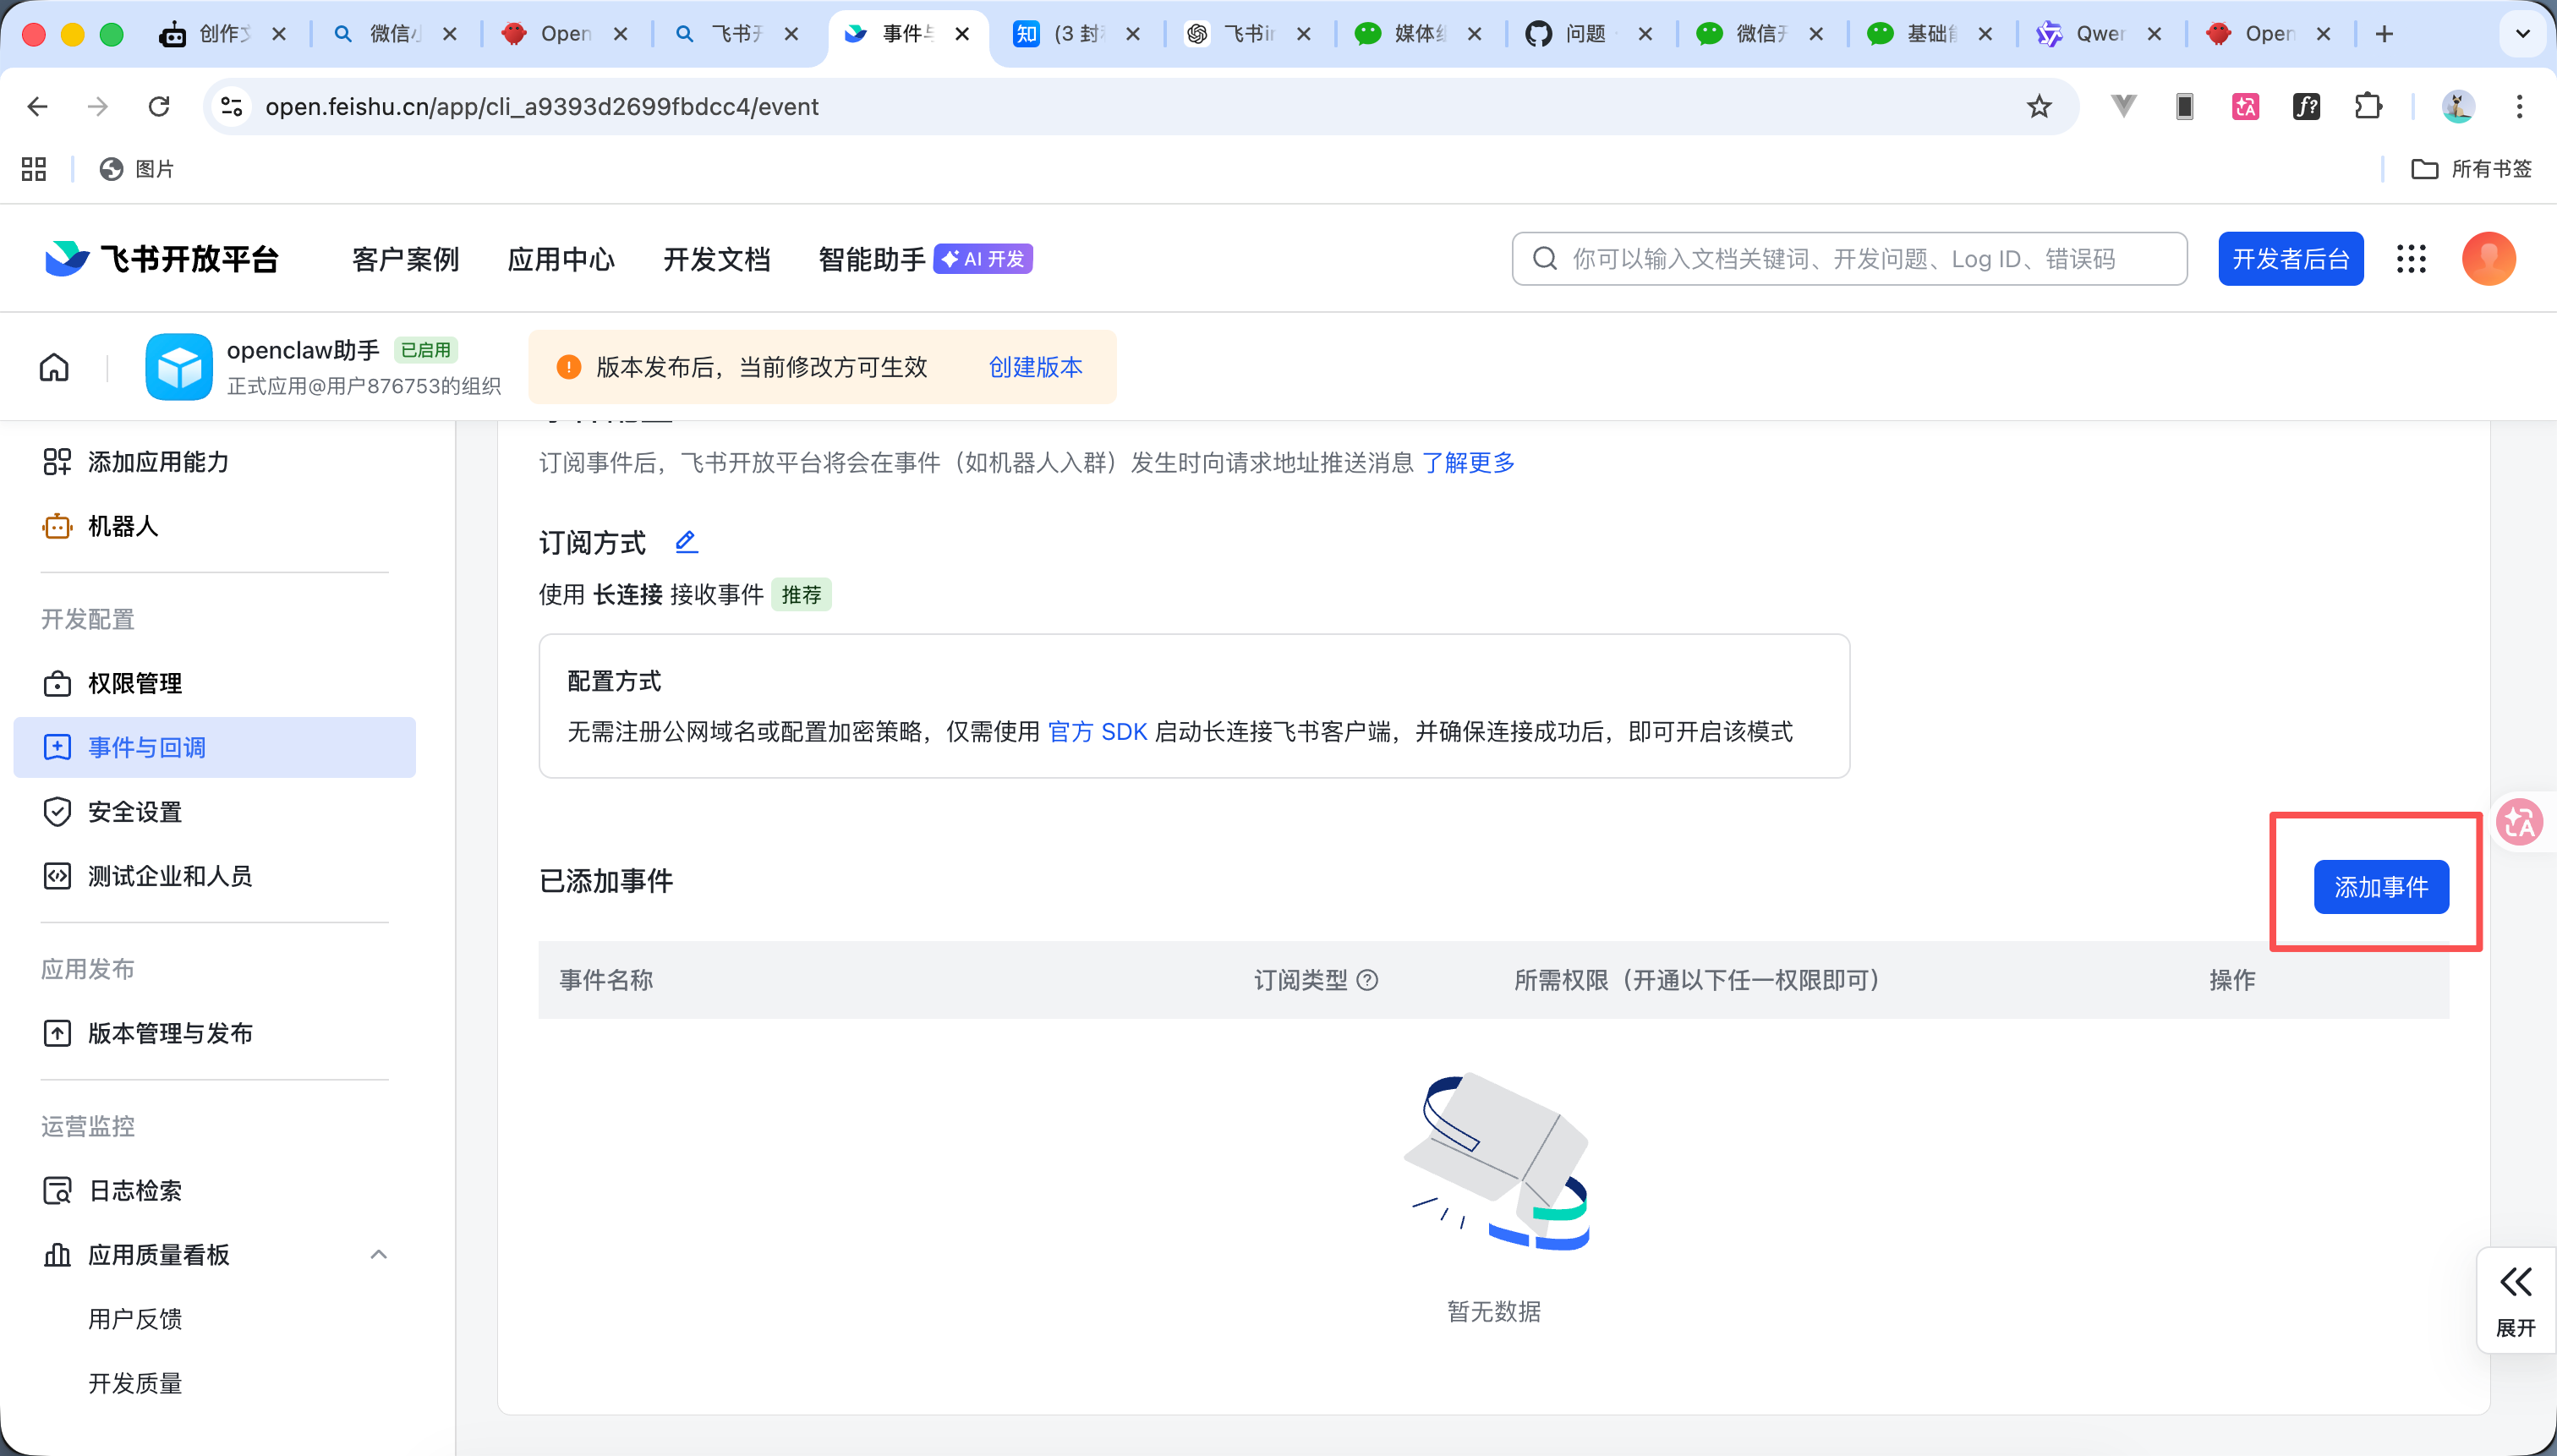
Task: Open the browser tab search dropdown
Action: point(2522,33)
